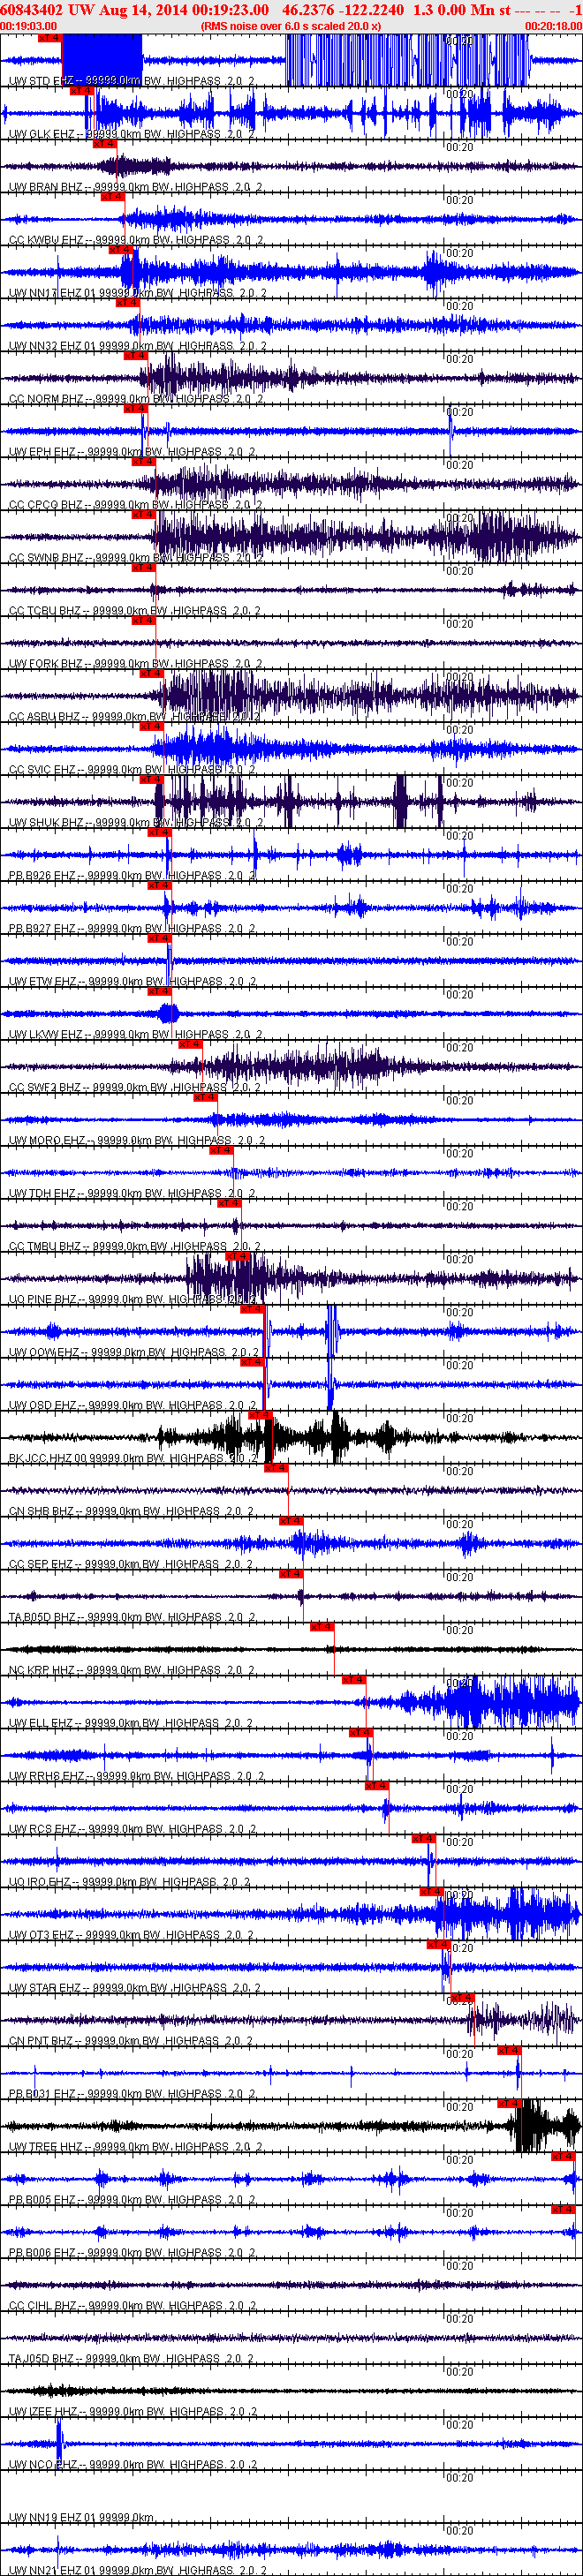The width and height of the screenshot is (583, 2576).
Task: Select the UO IRO EHZ station label
Action: [130, 1883]
